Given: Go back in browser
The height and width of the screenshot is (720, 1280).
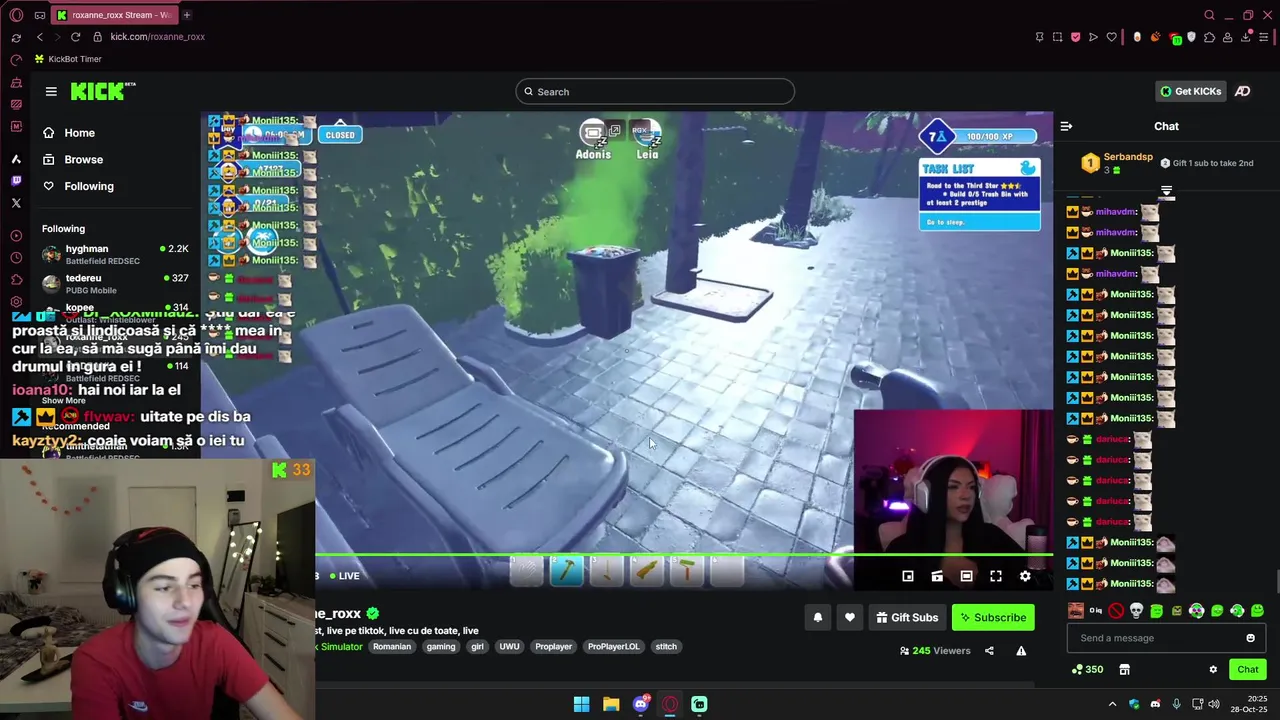Looking at the screenshot, I should point(40,37).
